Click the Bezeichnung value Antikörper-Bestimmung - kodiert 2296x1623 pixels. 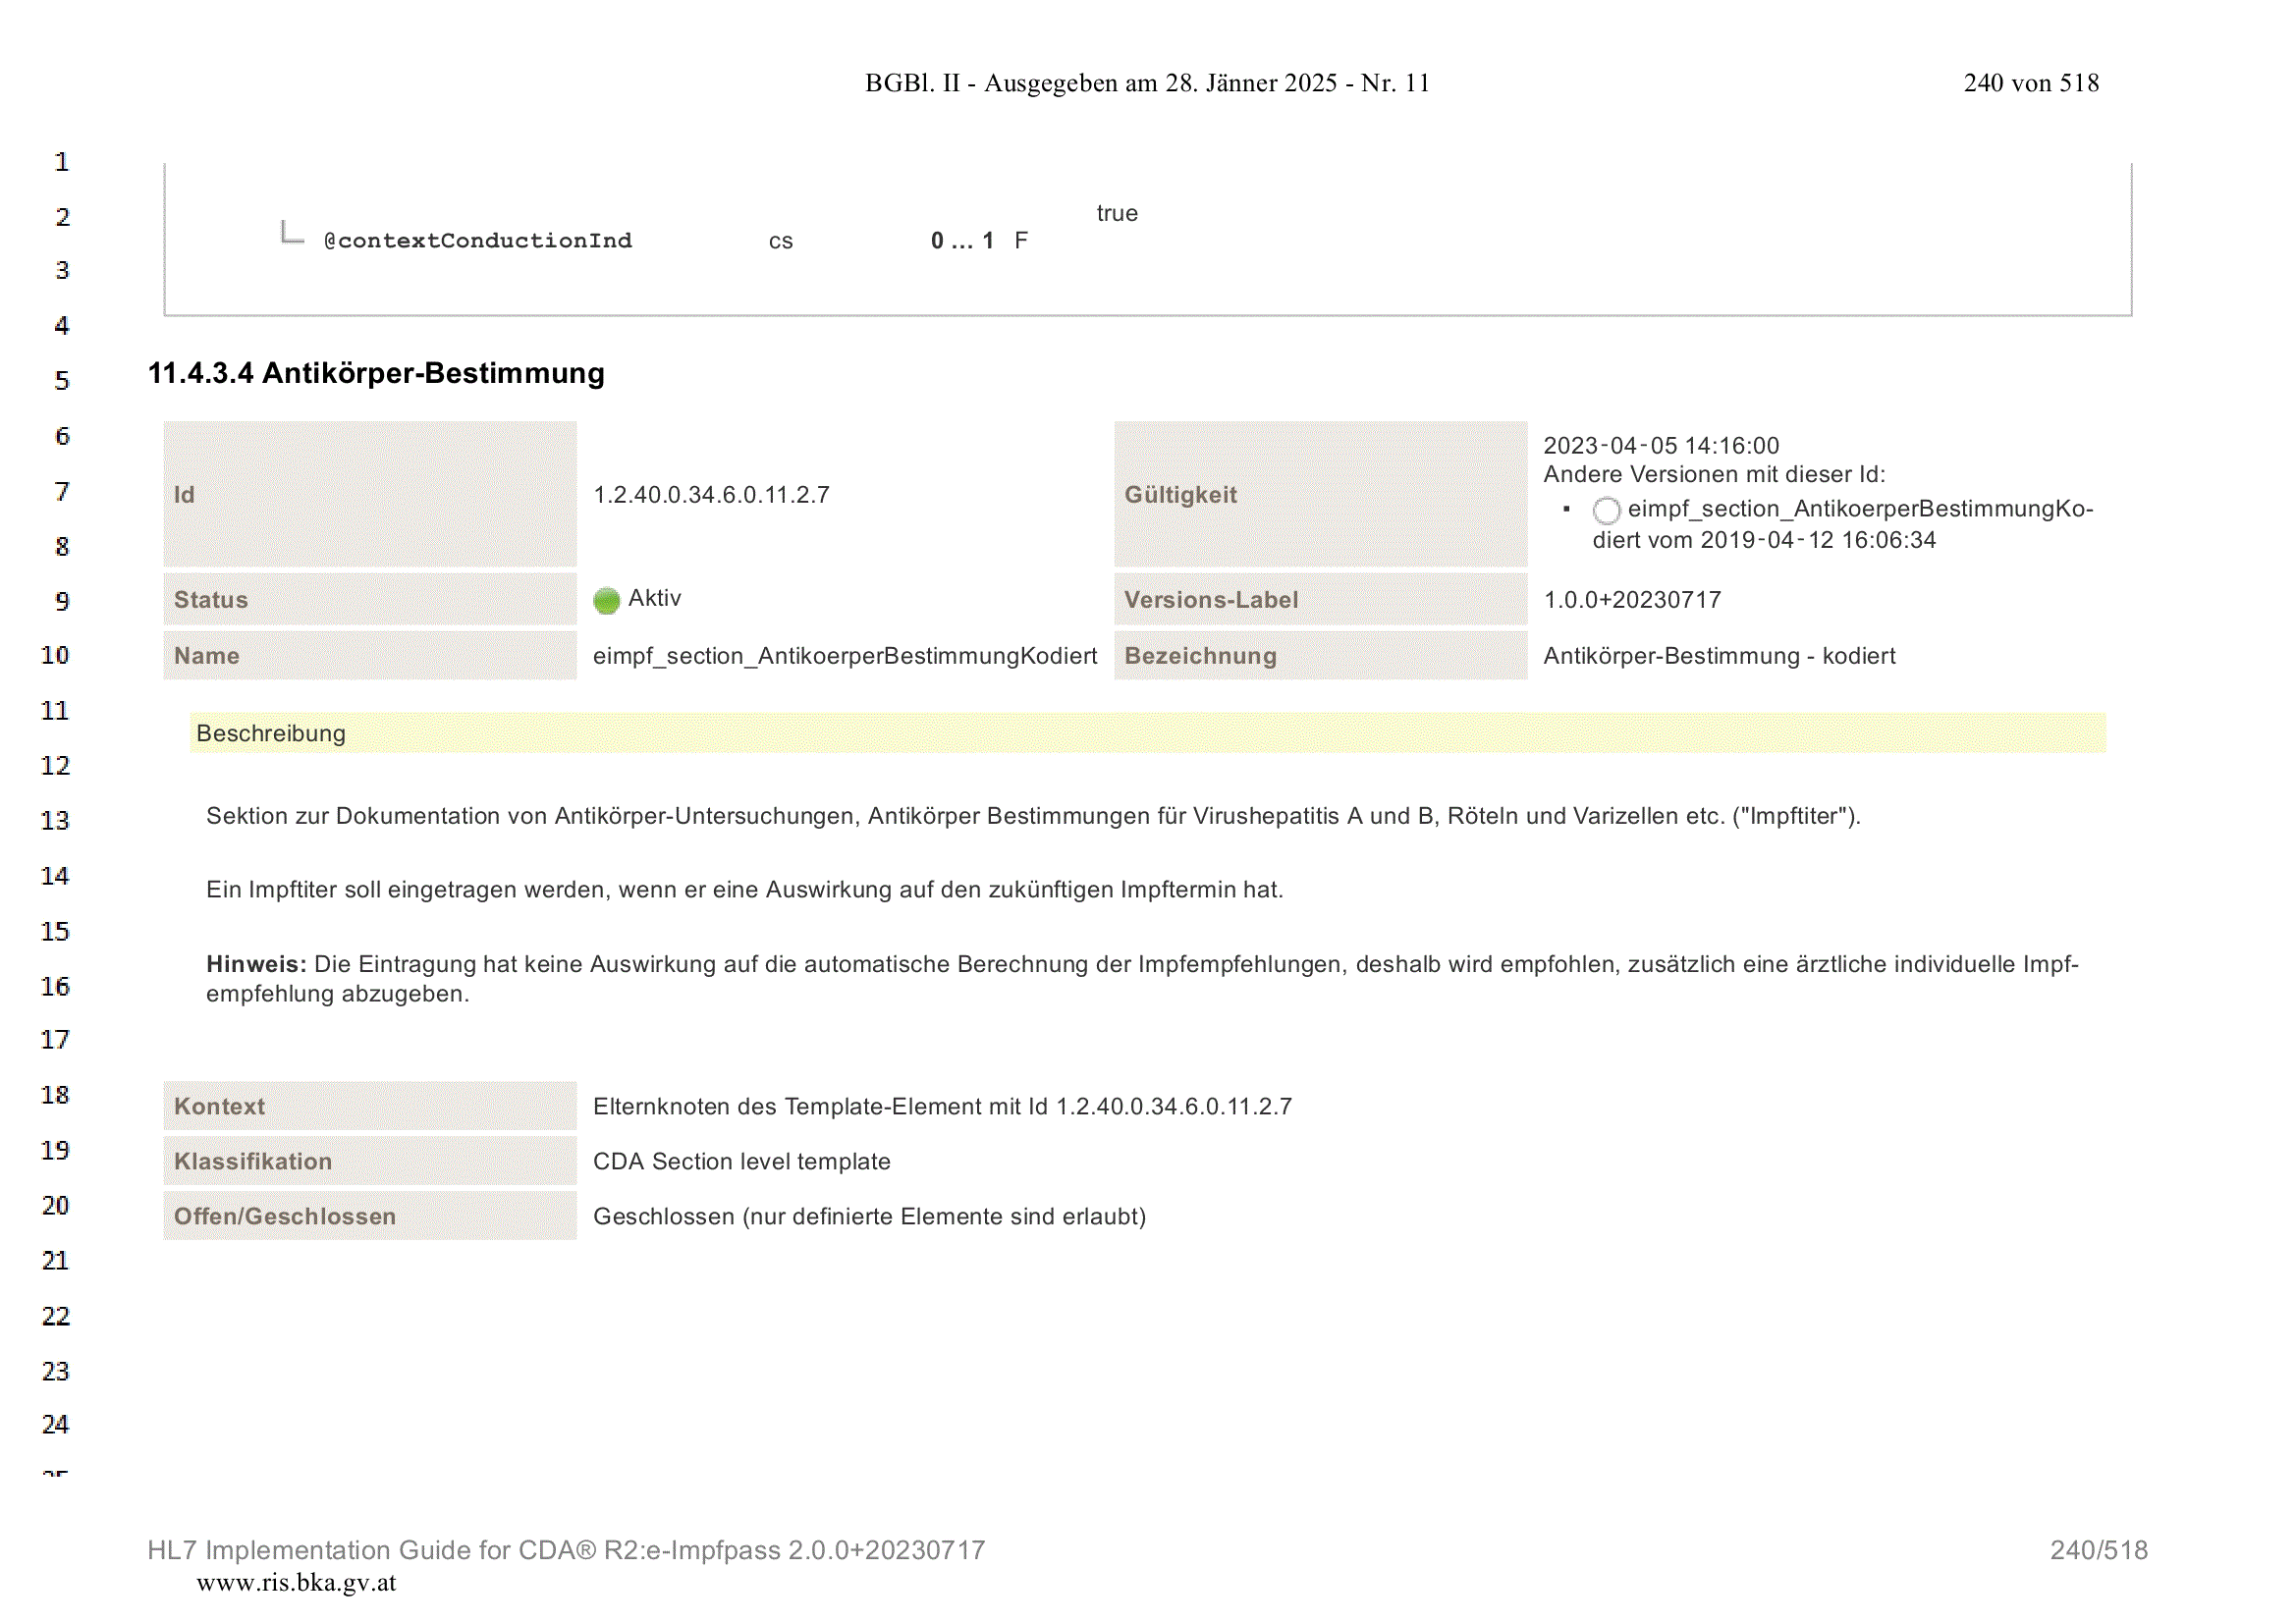click(x=1719, y=656)
